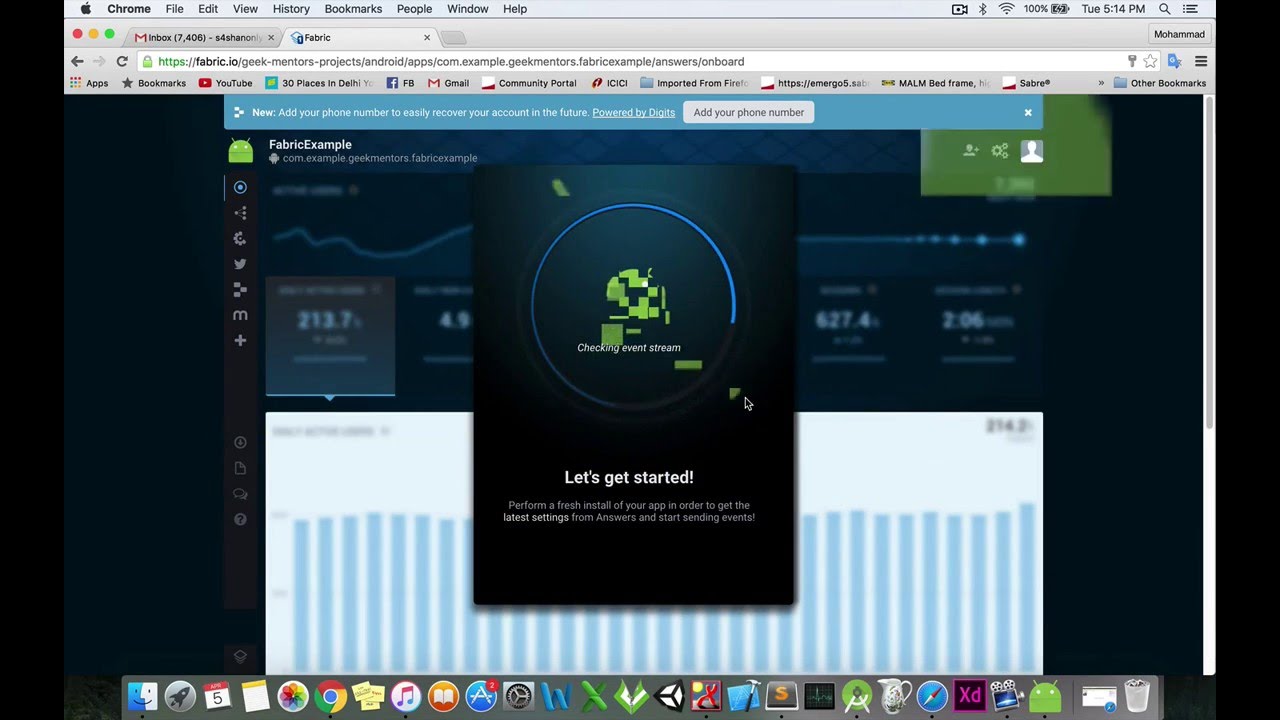The width and height of the screenshot is (1280, 720).
Task: Add a new kit with plus icon
Action: coord(240,341)
